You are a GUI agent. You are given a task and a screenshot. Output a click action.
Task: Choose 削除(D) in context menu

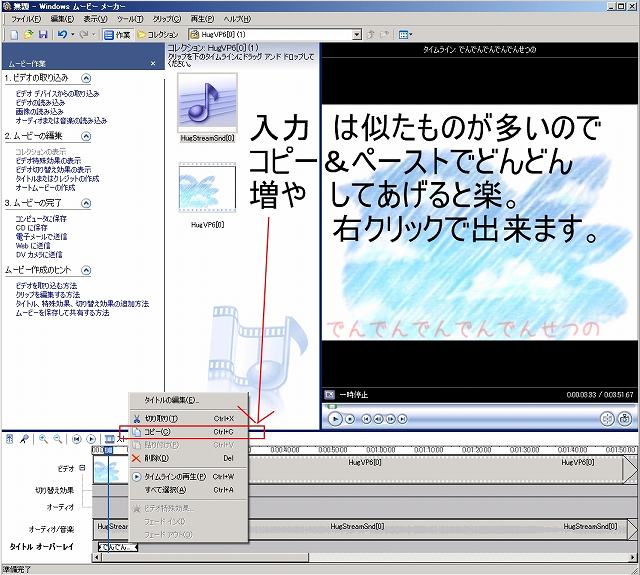point(189,458)
